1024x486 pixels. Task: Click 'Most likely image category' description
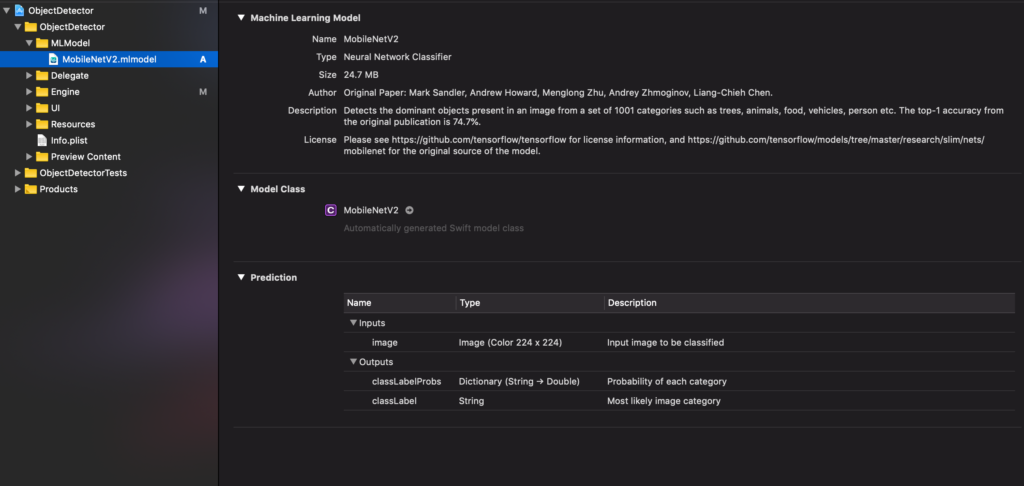pyautogui.click(x=664, y=401)
